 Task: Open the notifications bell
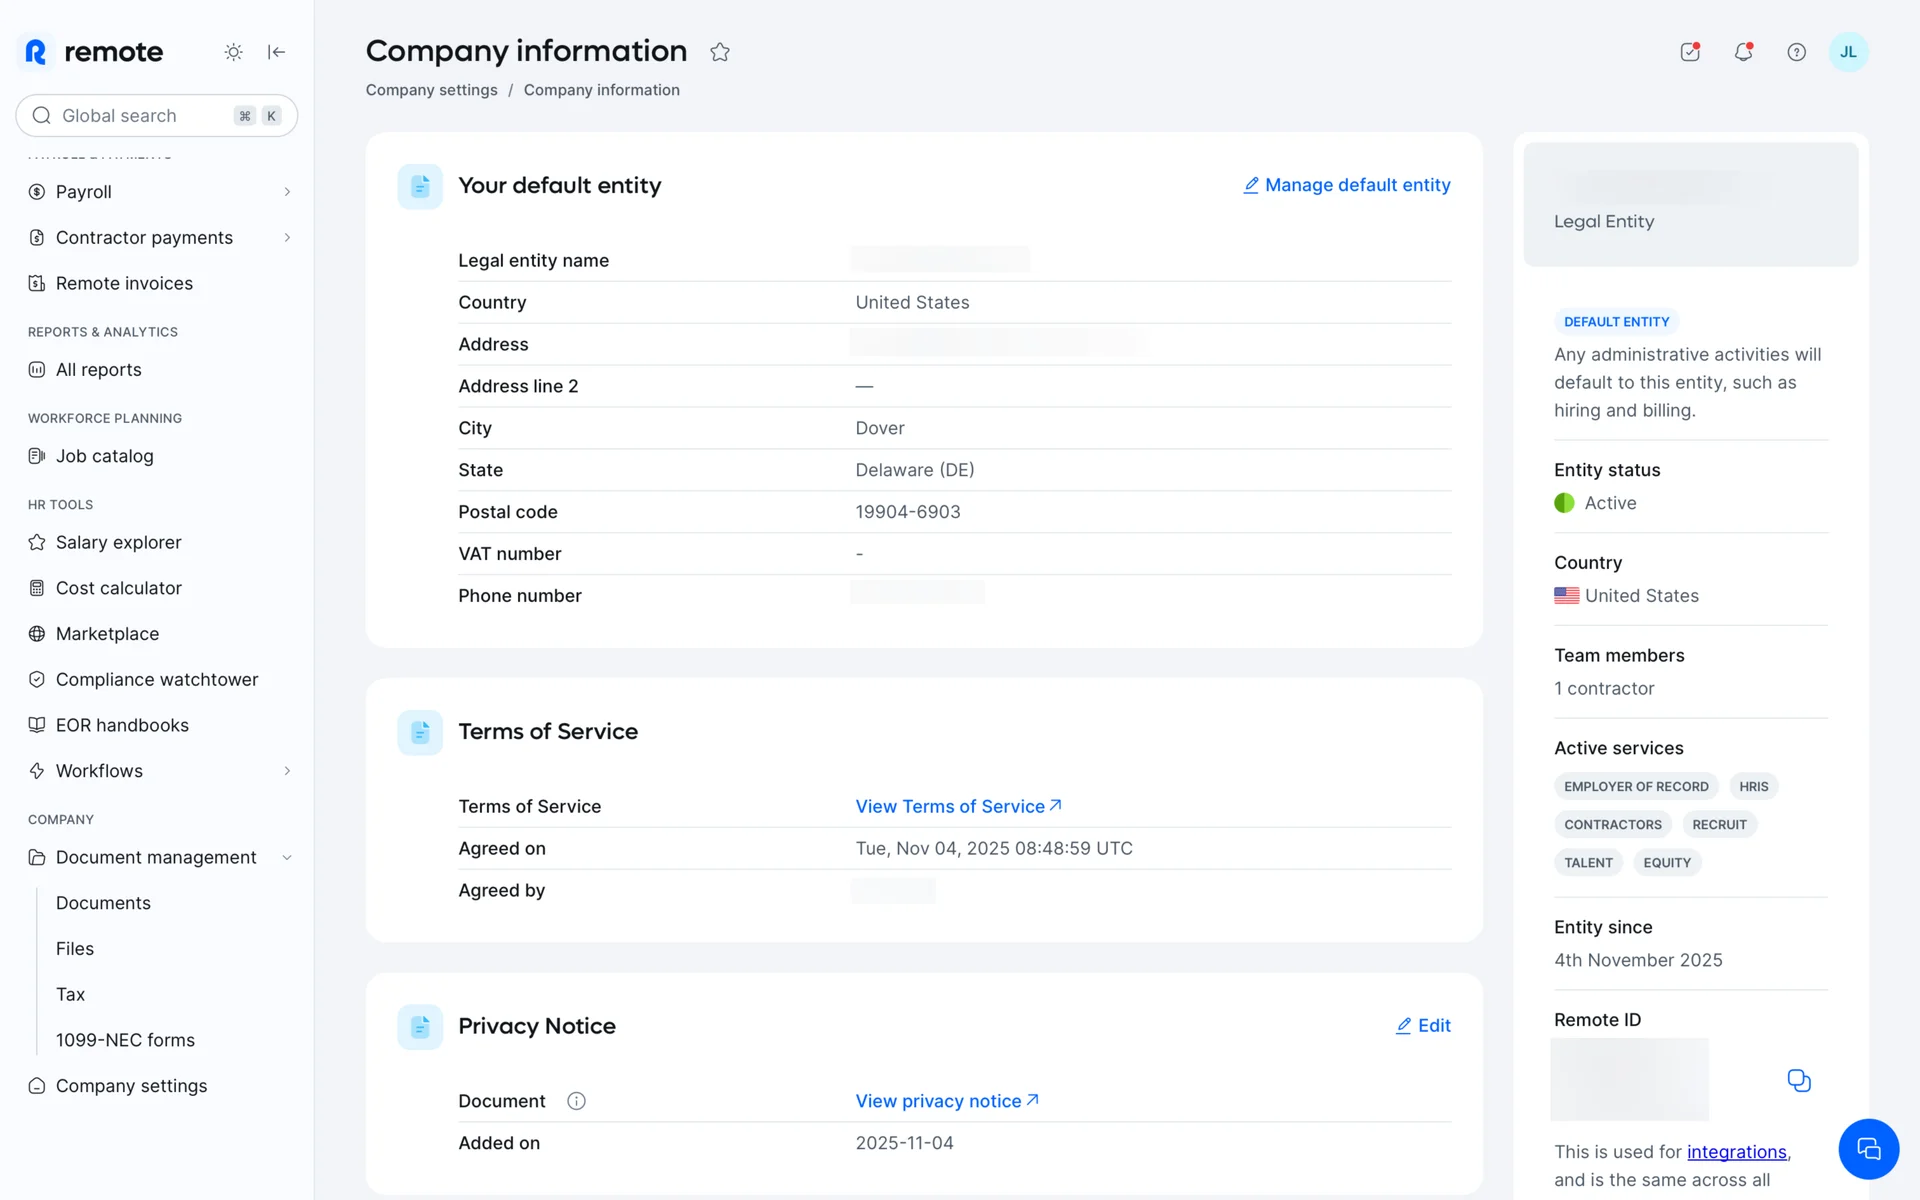(x=1743, y=52)
